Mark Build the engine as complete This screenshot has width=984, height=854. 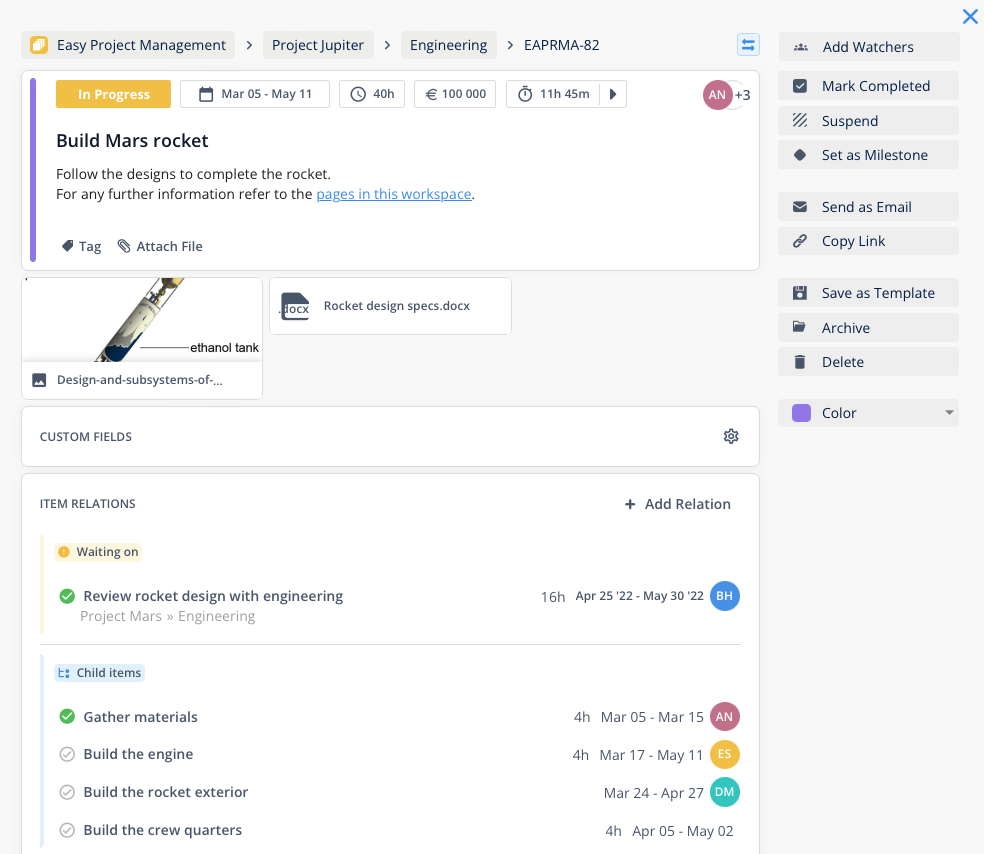click(x=67, y=754)
